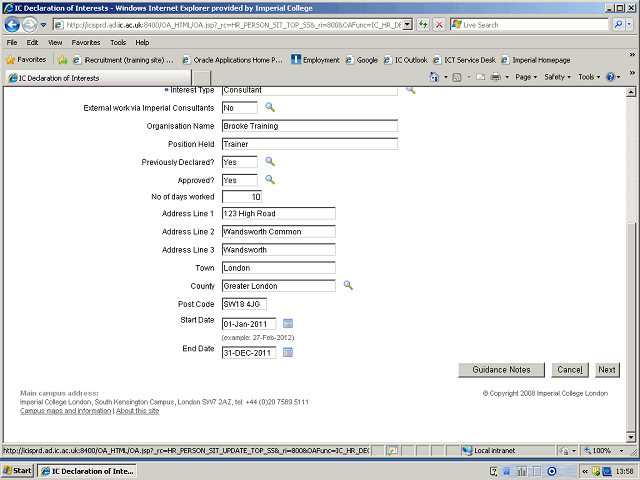Viewport: 640px width, 480px height.
Task: Open the Favorites menu in menu bar
Action: [x=85, y=43]
